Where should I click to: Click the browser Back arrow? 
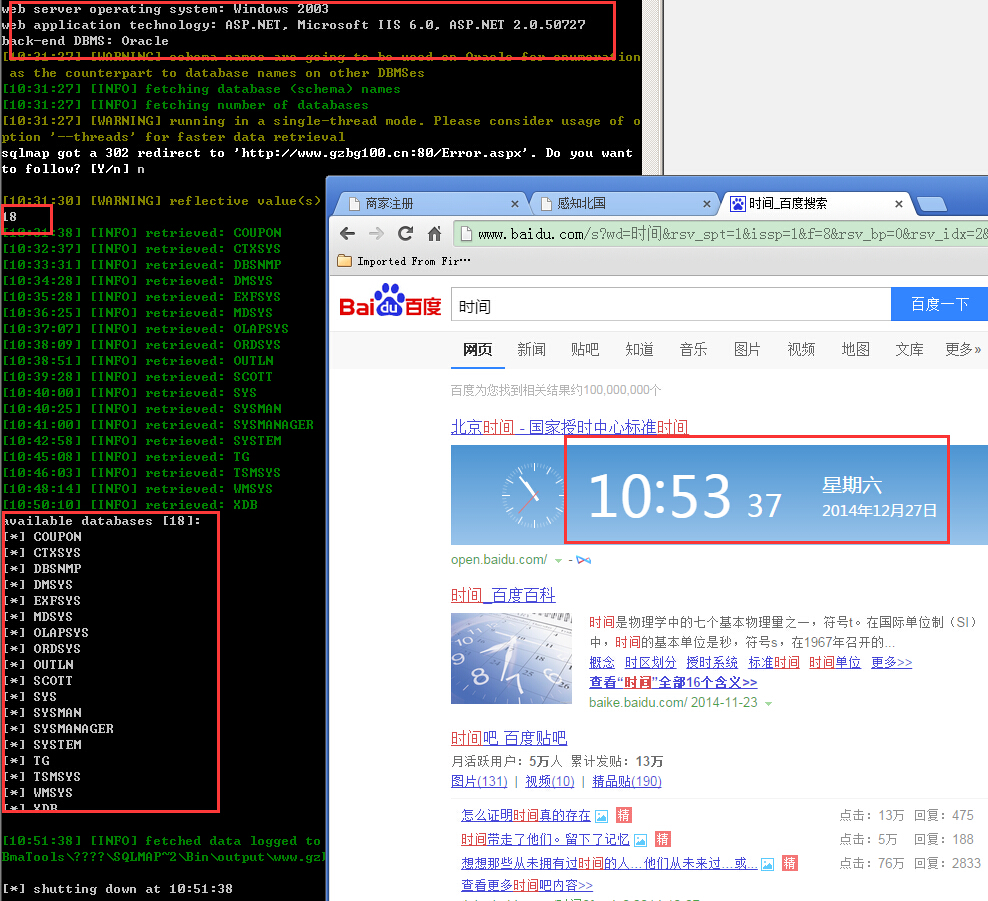(347, 234)
